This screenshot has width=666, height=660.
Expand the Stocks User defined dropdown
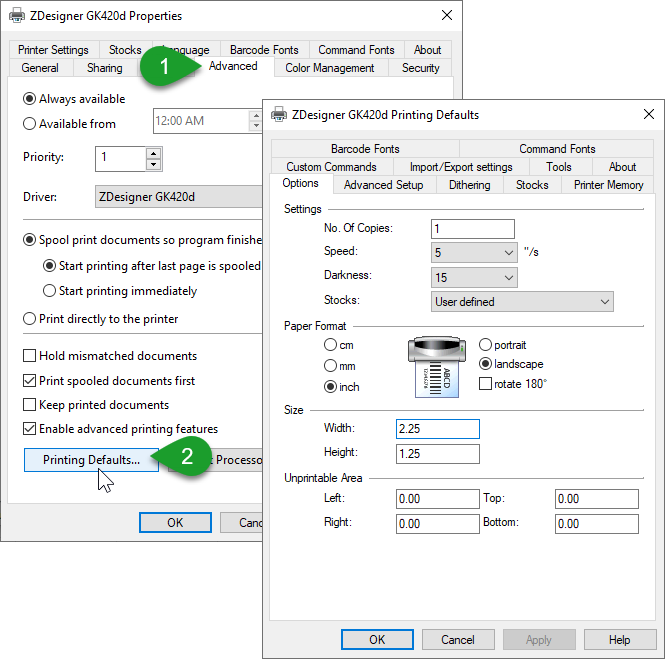pyautogui.click(x=602, y=301)
